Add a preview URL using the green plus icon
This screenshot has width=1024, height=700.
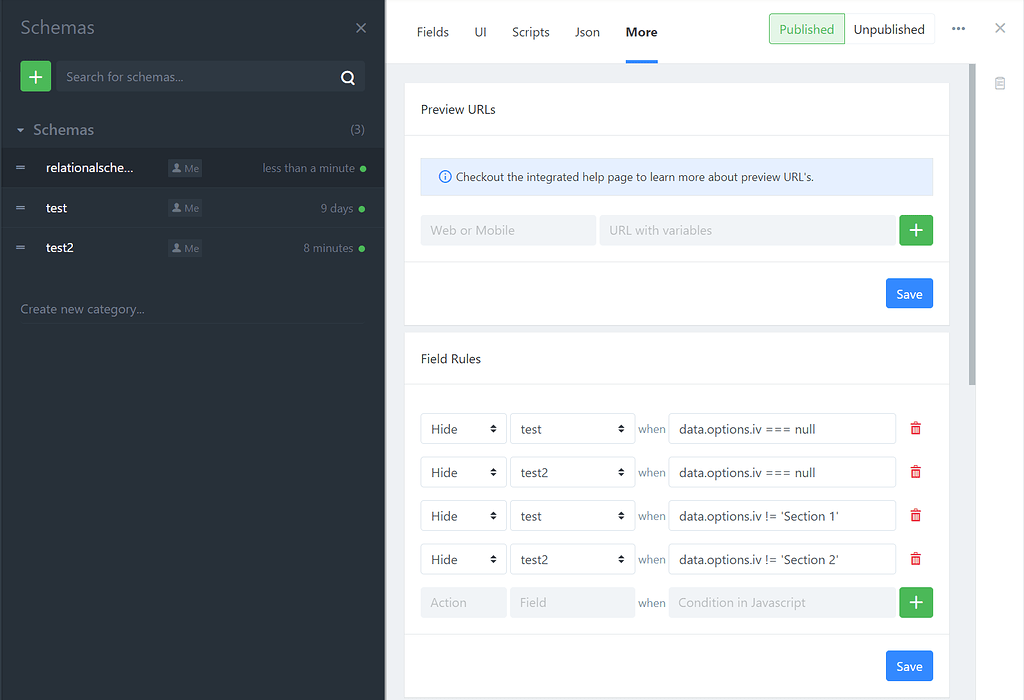pyautogui.click(x=916, y=229)
